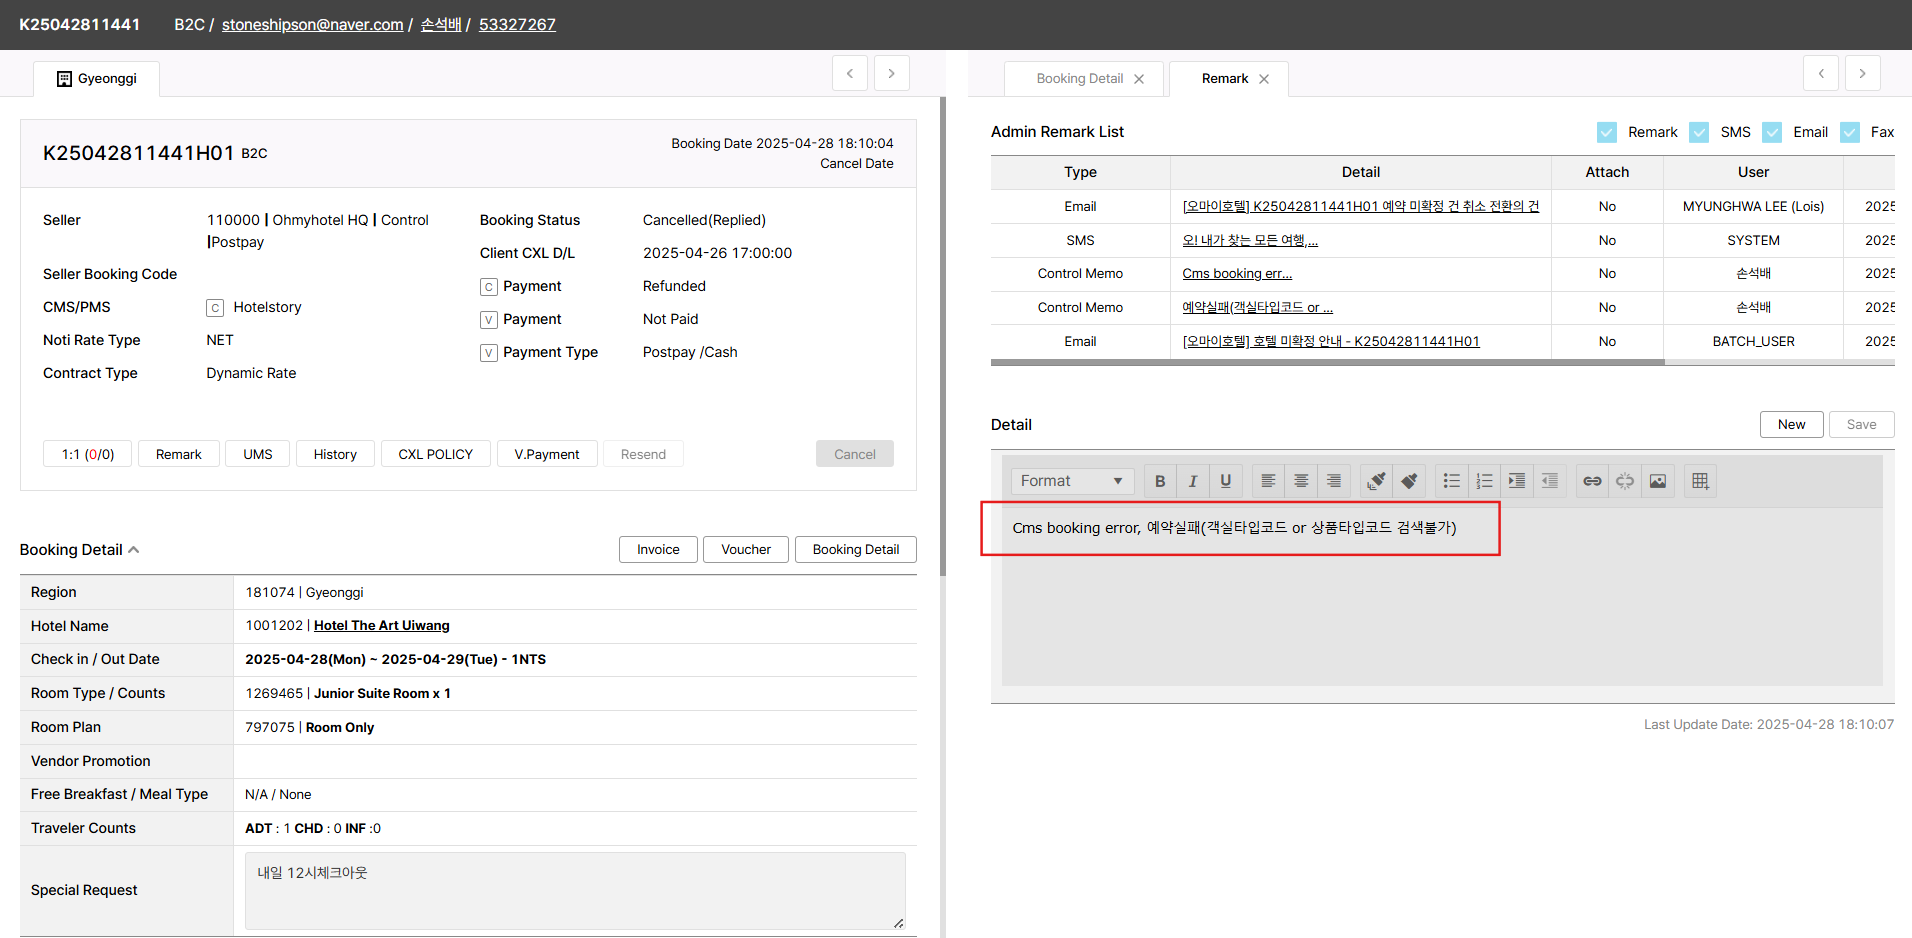Image resolution: width=1912 pixels, height=938 pixels.
Task: Insert a numbered list
Action: click(1485, 481)
